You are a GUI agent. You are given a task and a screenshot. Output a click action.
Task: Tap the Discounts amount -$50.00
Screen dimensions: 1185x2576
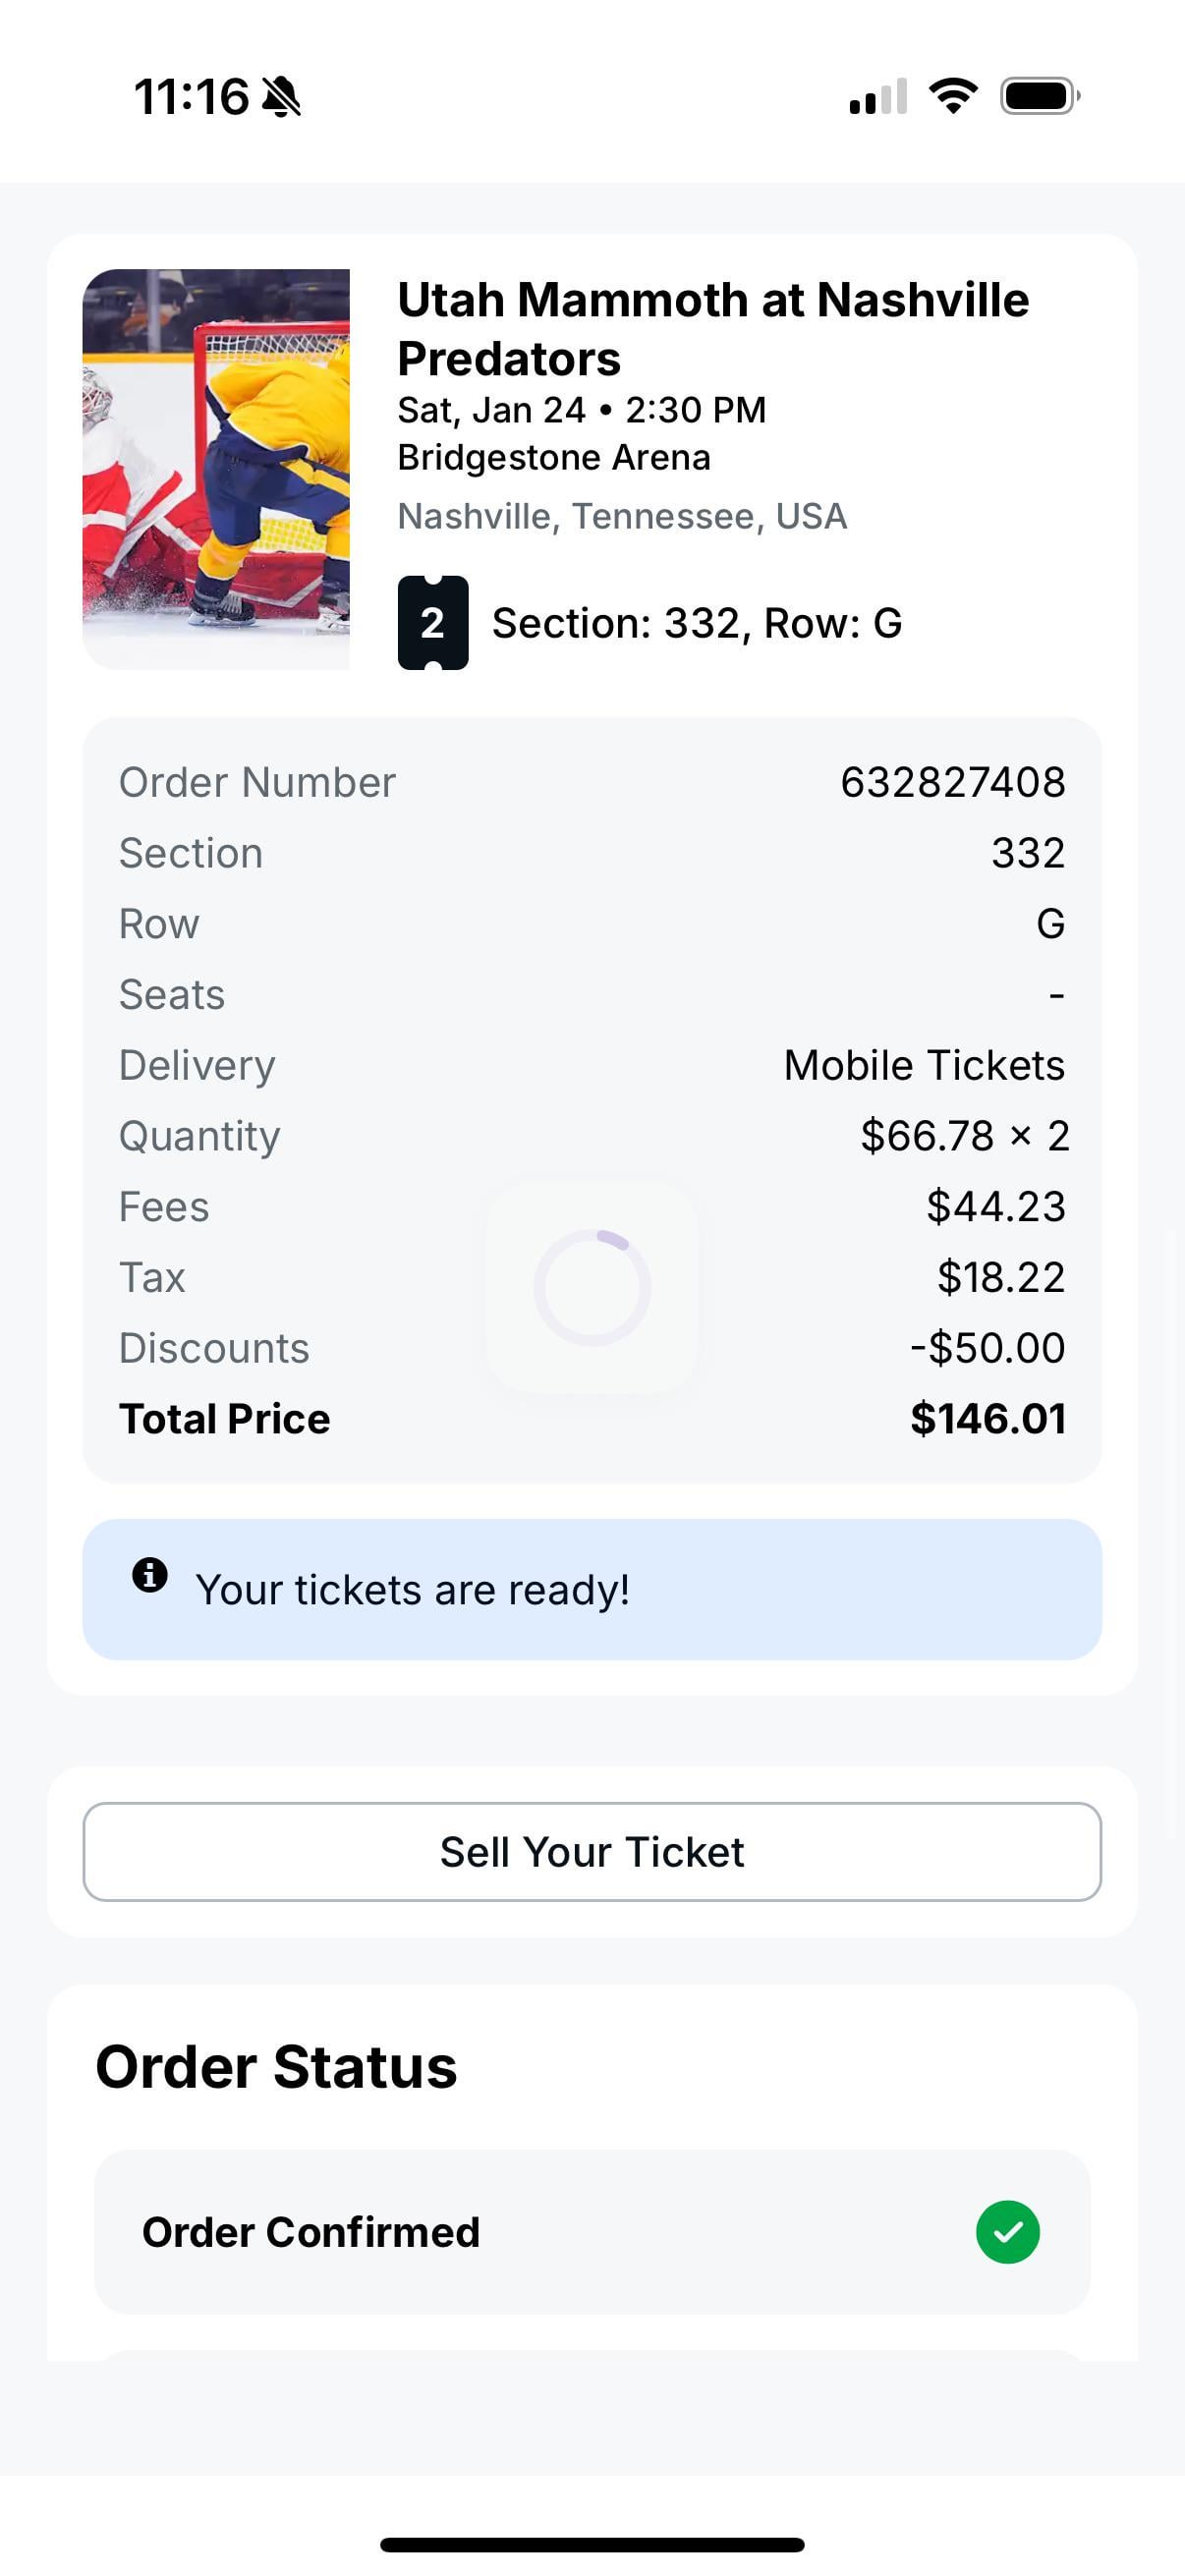point(987,1348)
